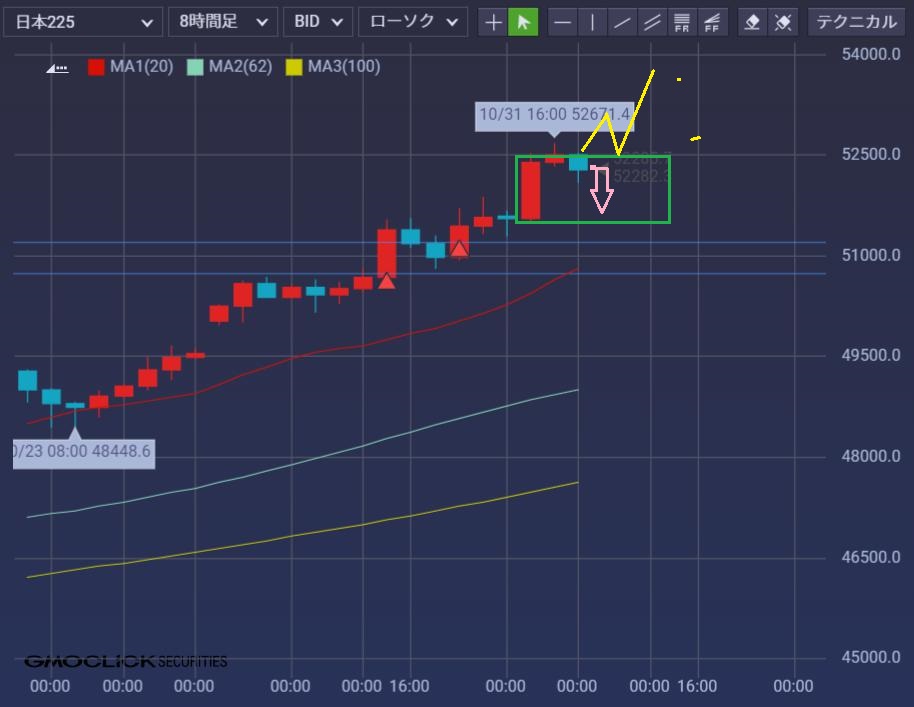914x707 pixels.
Task: Open the 日本225 symbol dropdown
Action: coord(82,22)
